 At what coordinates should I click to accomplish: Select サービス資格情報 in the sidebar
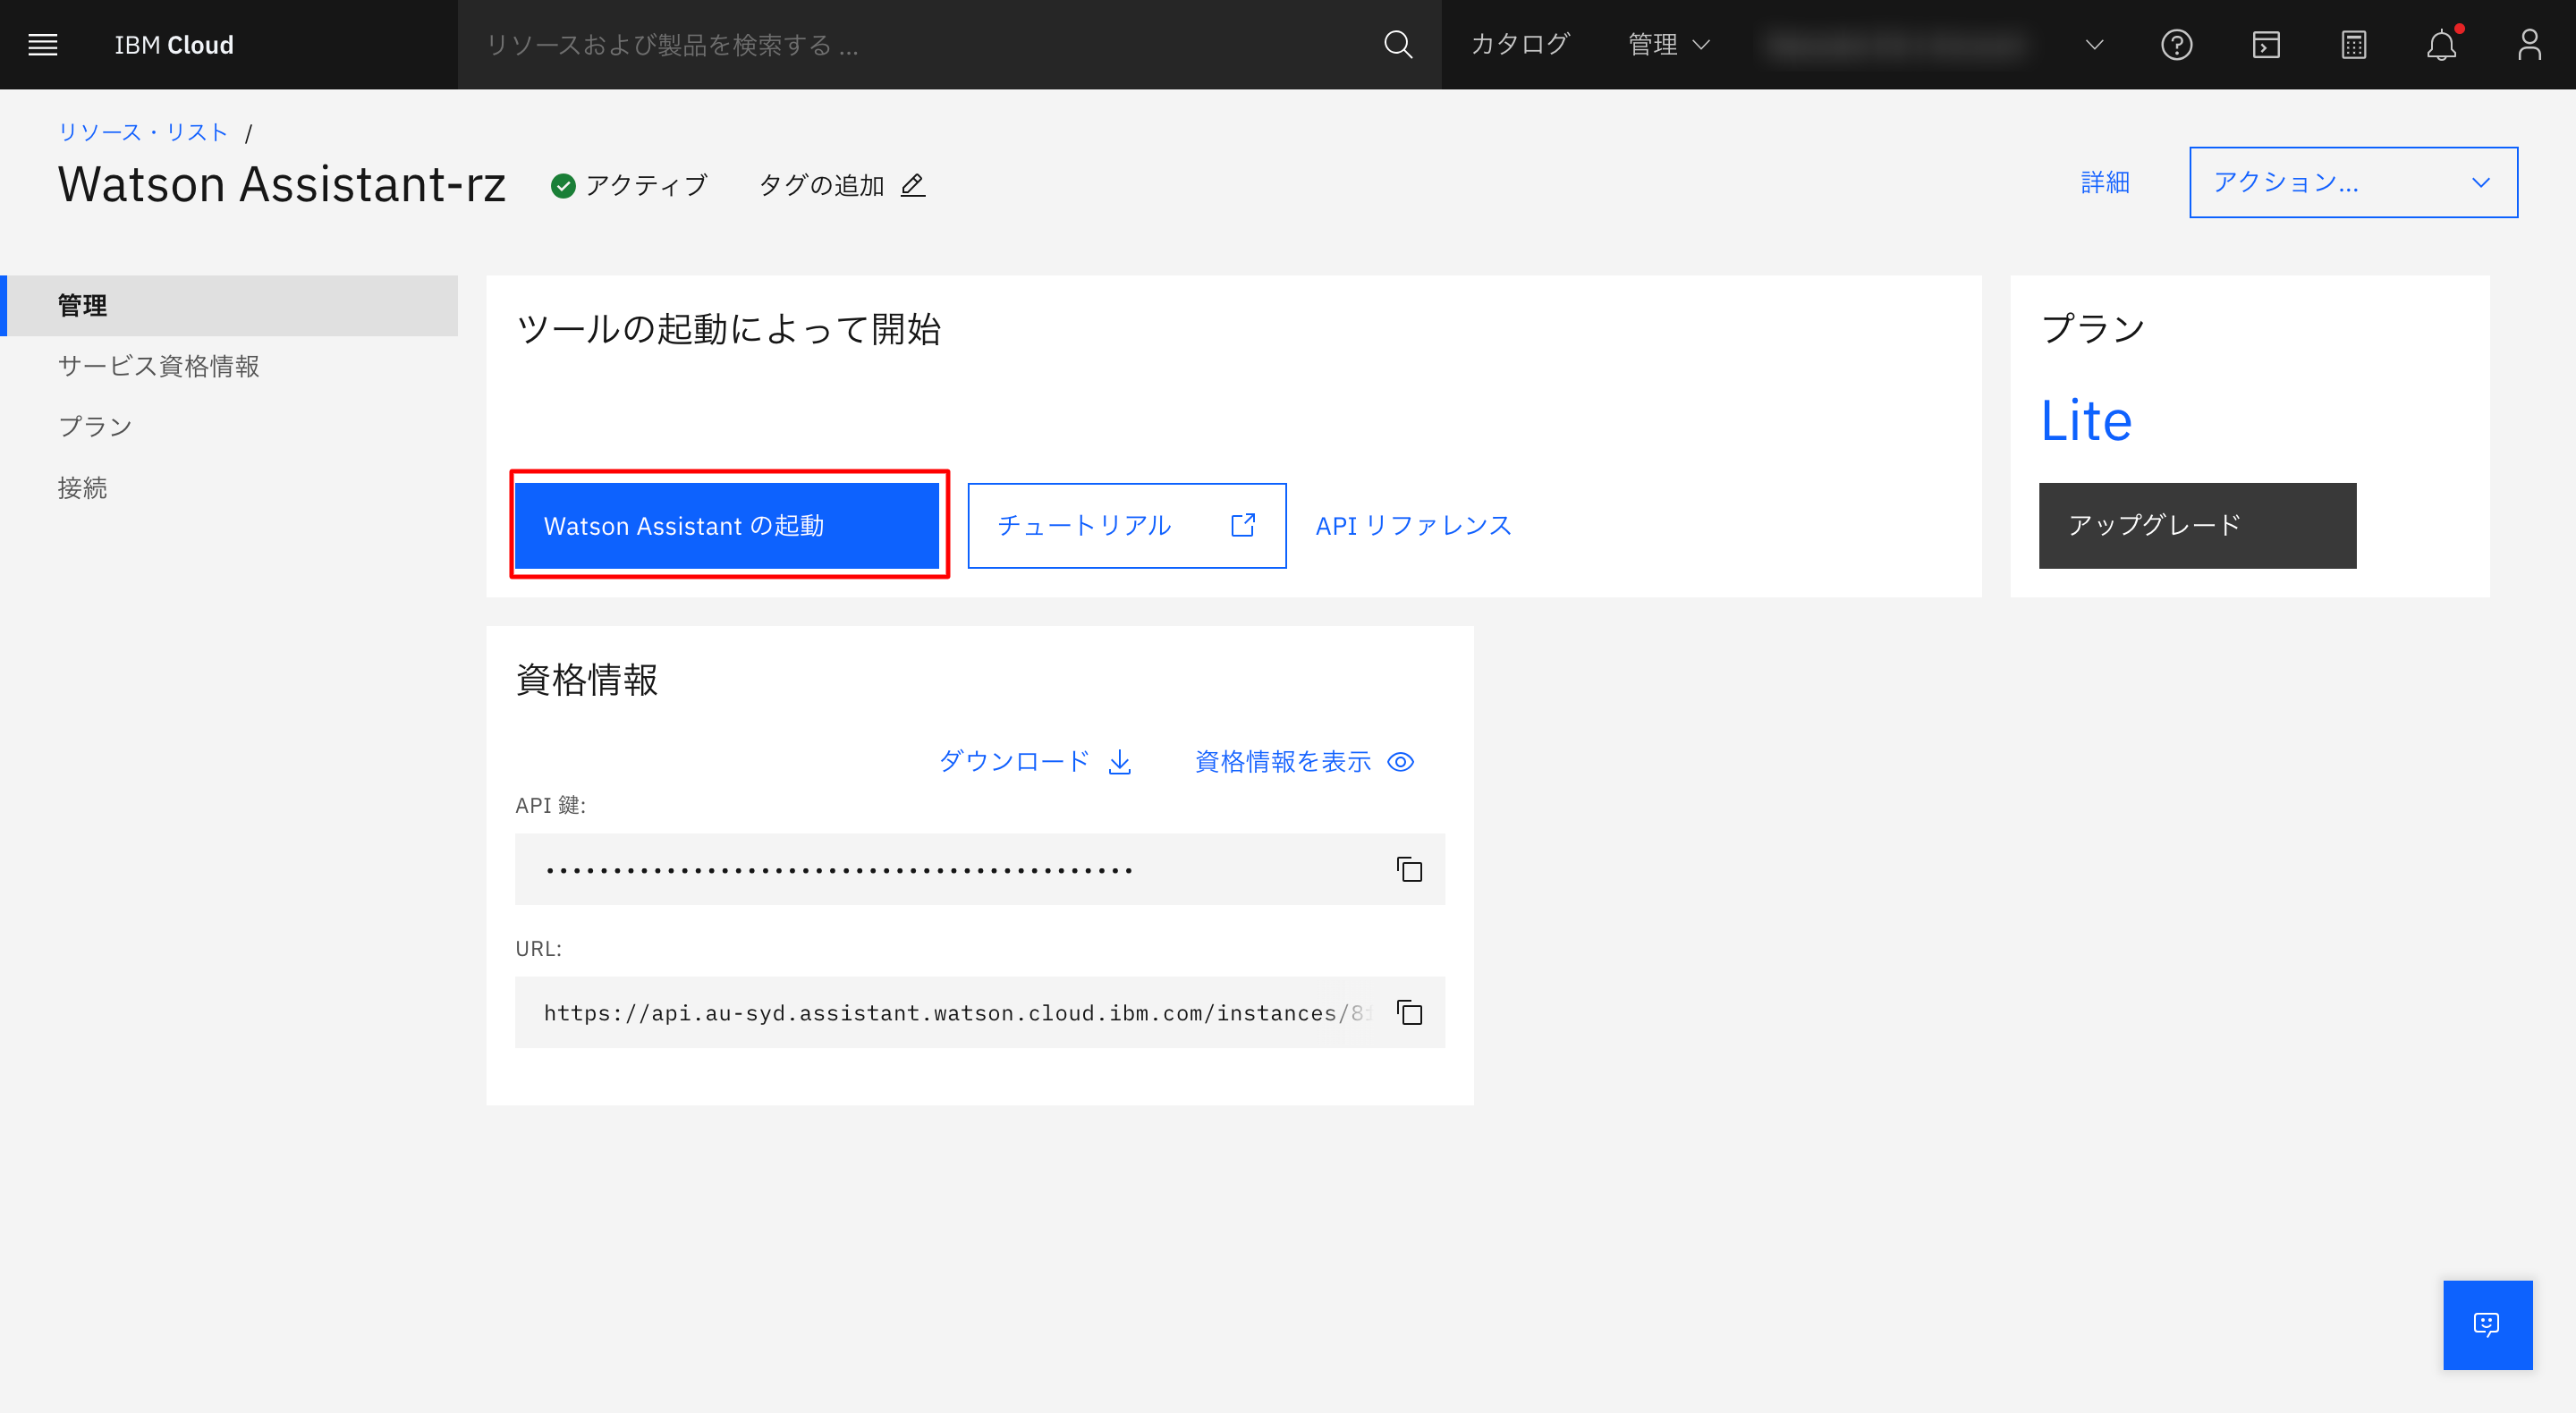158,366
